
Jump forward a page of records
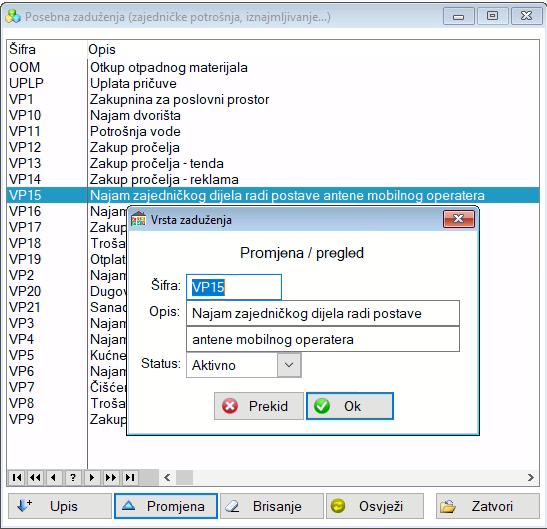pos(111,477)
